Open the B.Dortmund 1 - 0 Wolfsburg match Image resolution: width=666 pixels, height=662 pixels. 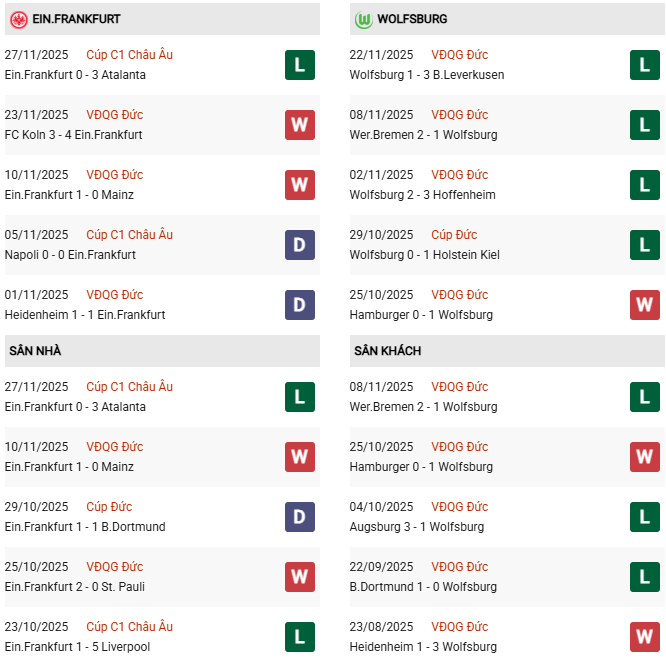(421, 587)
